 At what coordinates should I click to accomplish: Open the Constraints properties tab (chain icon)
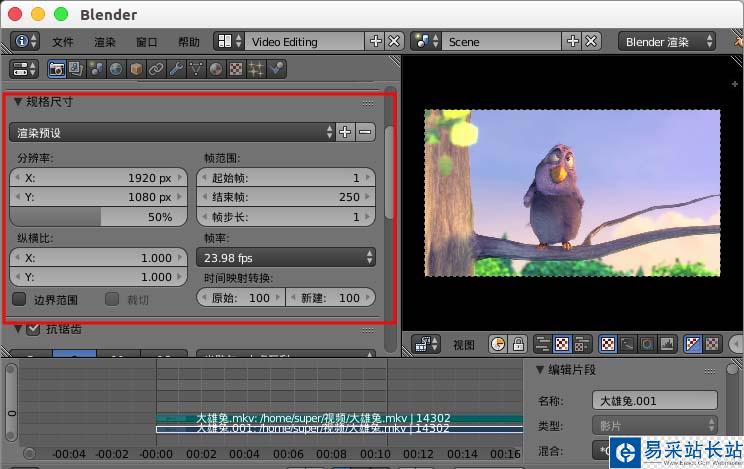(x=156, y=69)
